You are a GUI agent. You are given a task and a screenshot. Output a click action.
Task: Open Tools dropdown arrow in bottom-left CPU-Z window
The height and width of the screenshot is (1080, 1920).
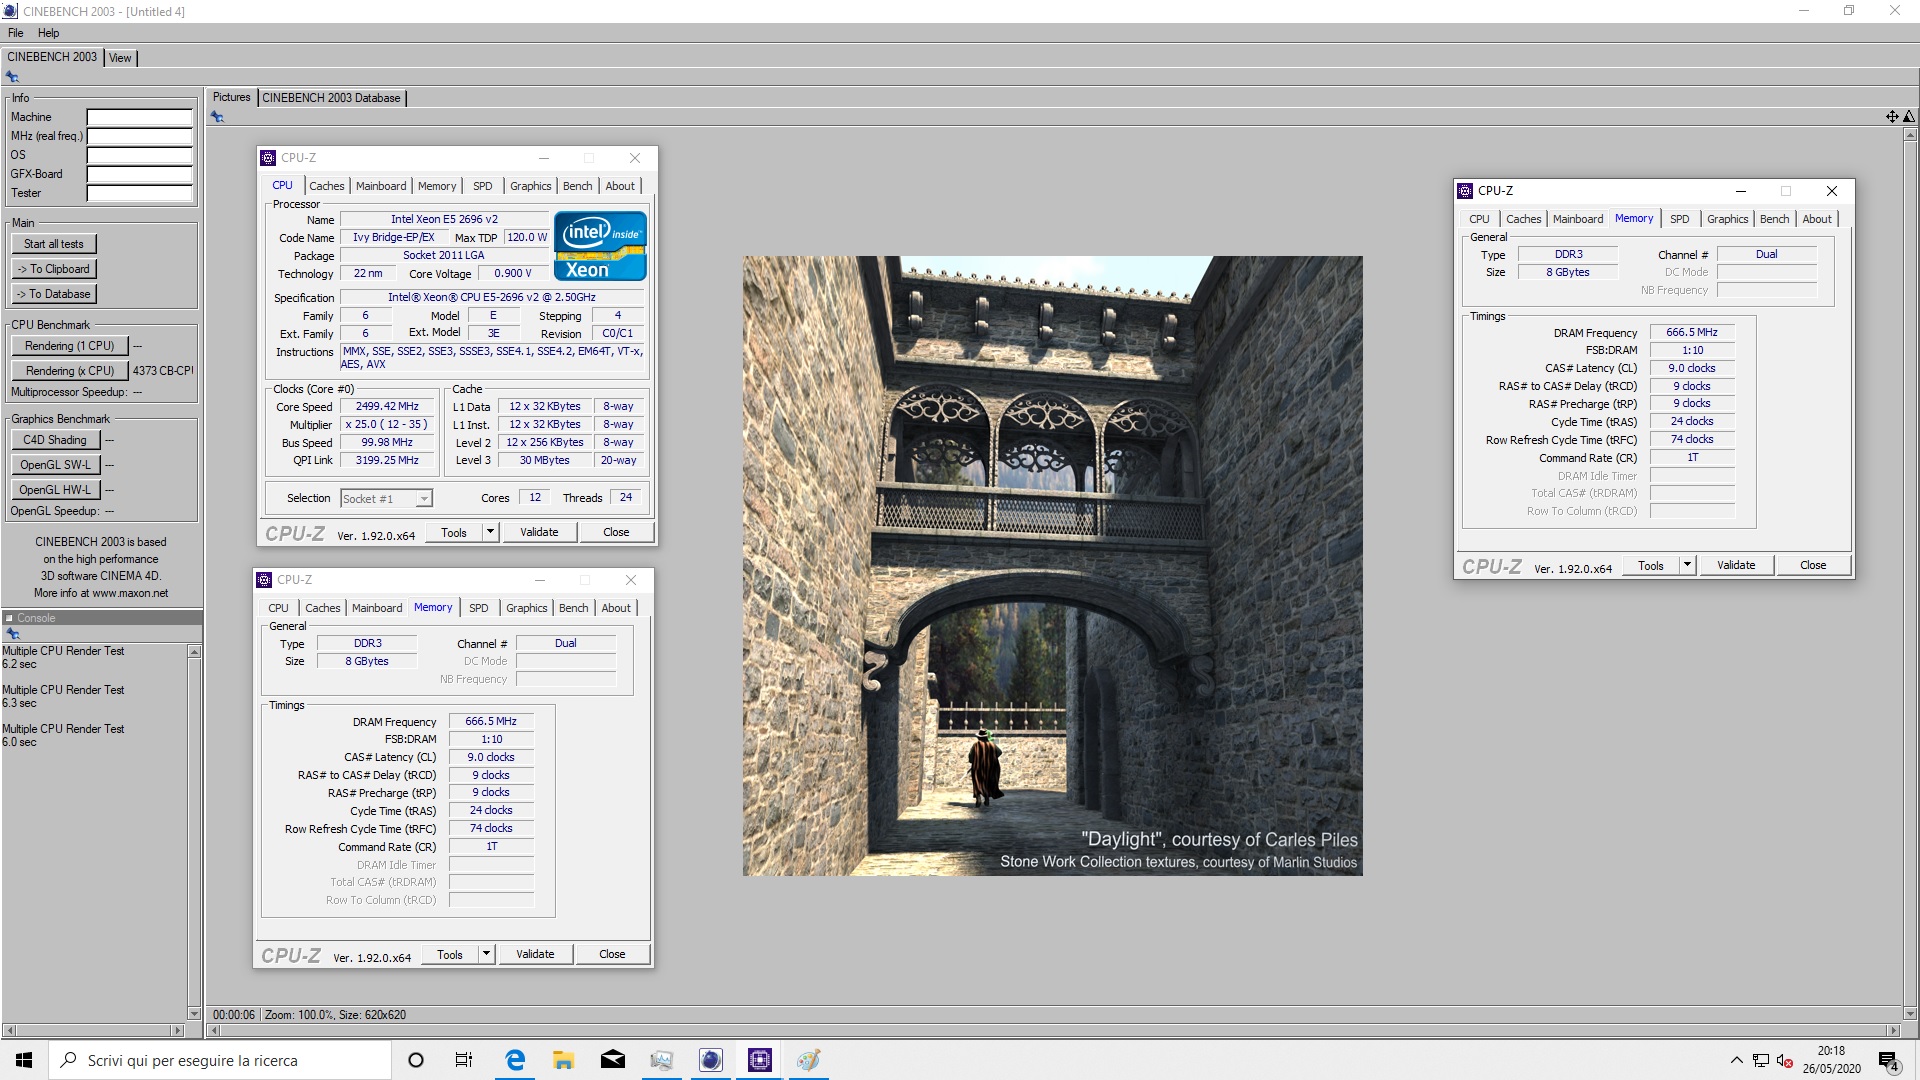(486, 954)
